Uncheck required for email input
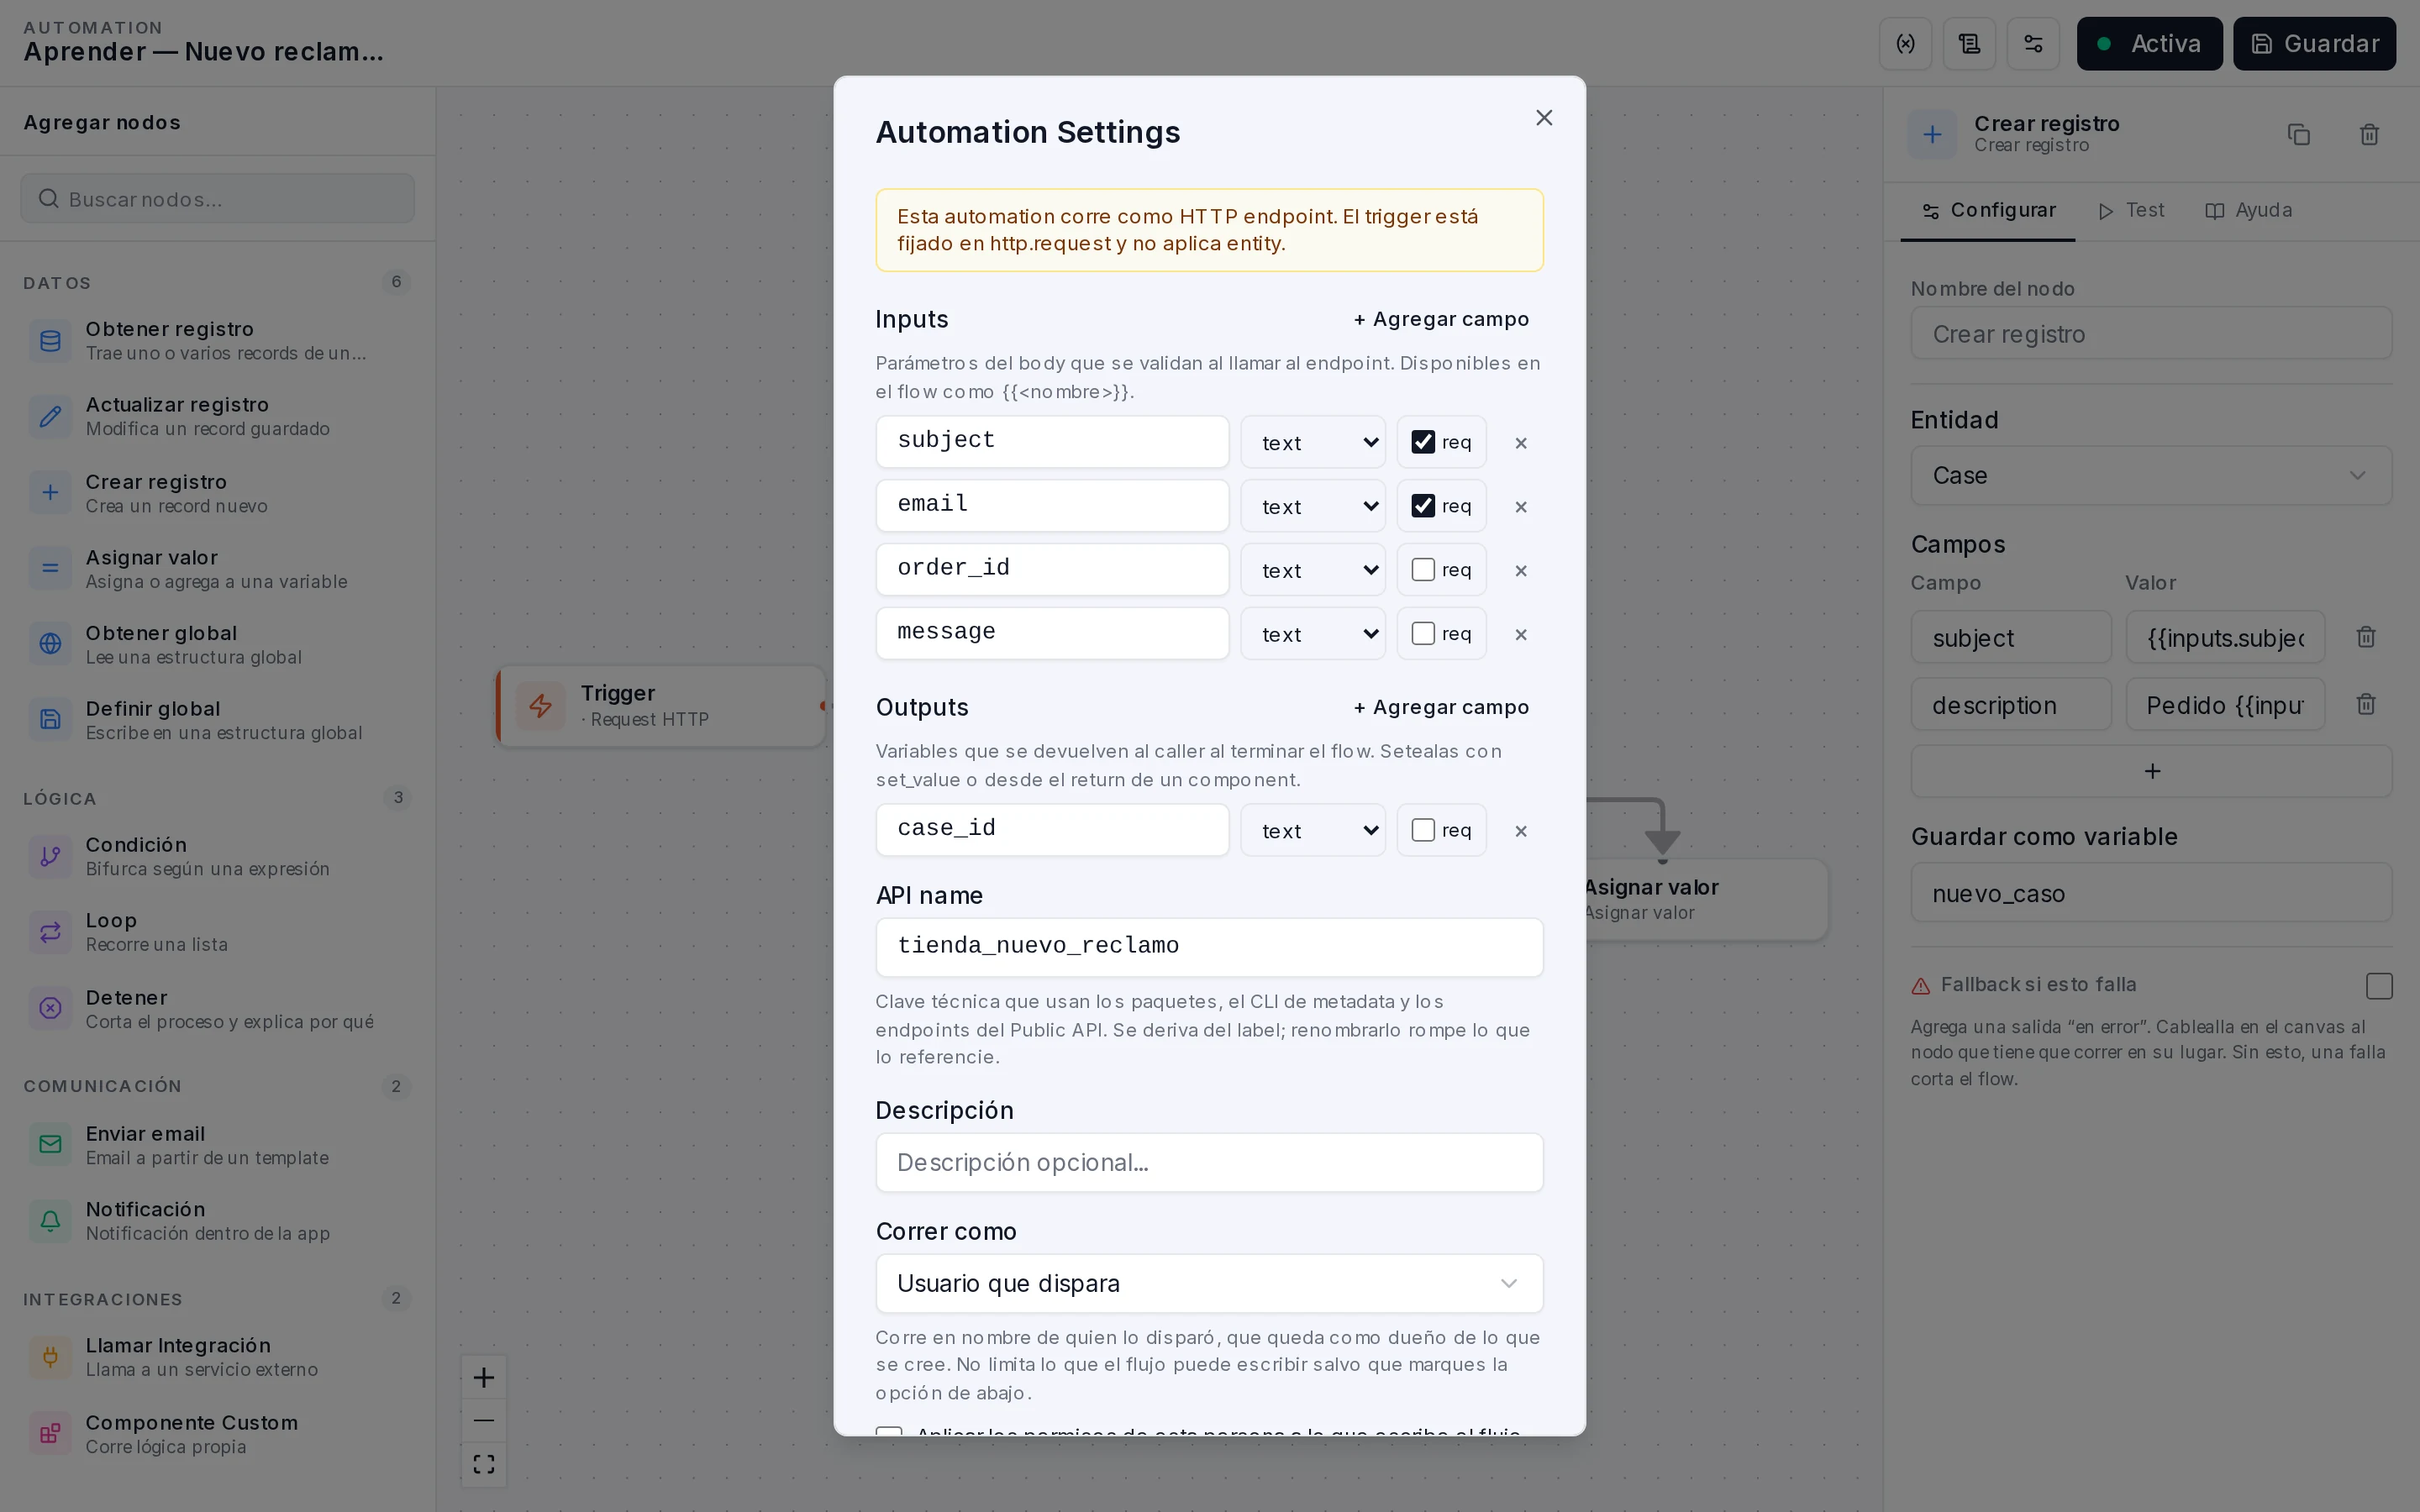This screenshot has height=1512, width=2420. pos(1423,506)
